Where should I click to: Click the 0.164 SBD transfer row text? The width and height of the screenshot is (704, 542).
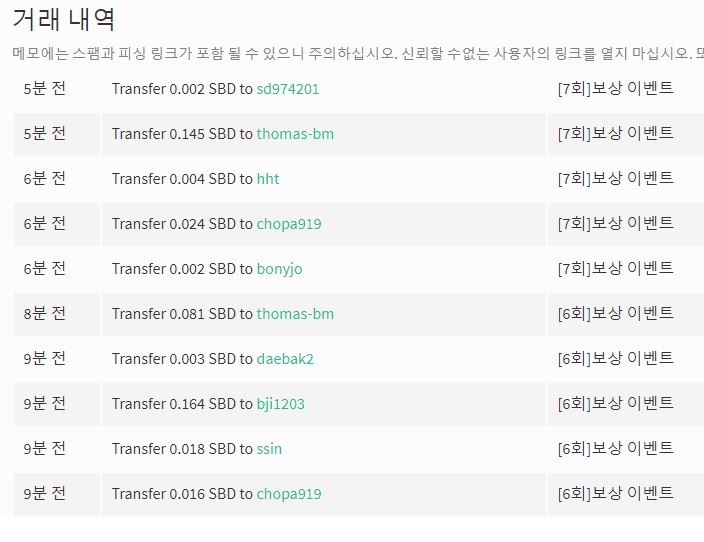(x=208, y=403)
